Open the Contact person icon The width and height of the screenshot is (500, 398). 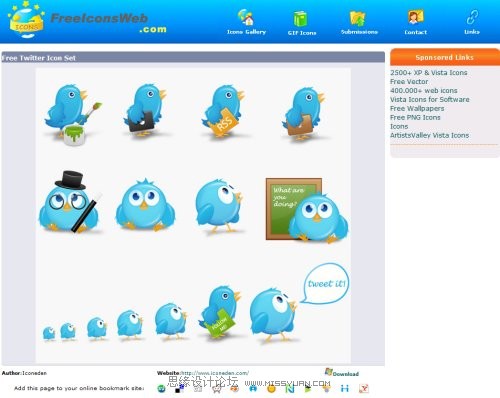point(415,17)
